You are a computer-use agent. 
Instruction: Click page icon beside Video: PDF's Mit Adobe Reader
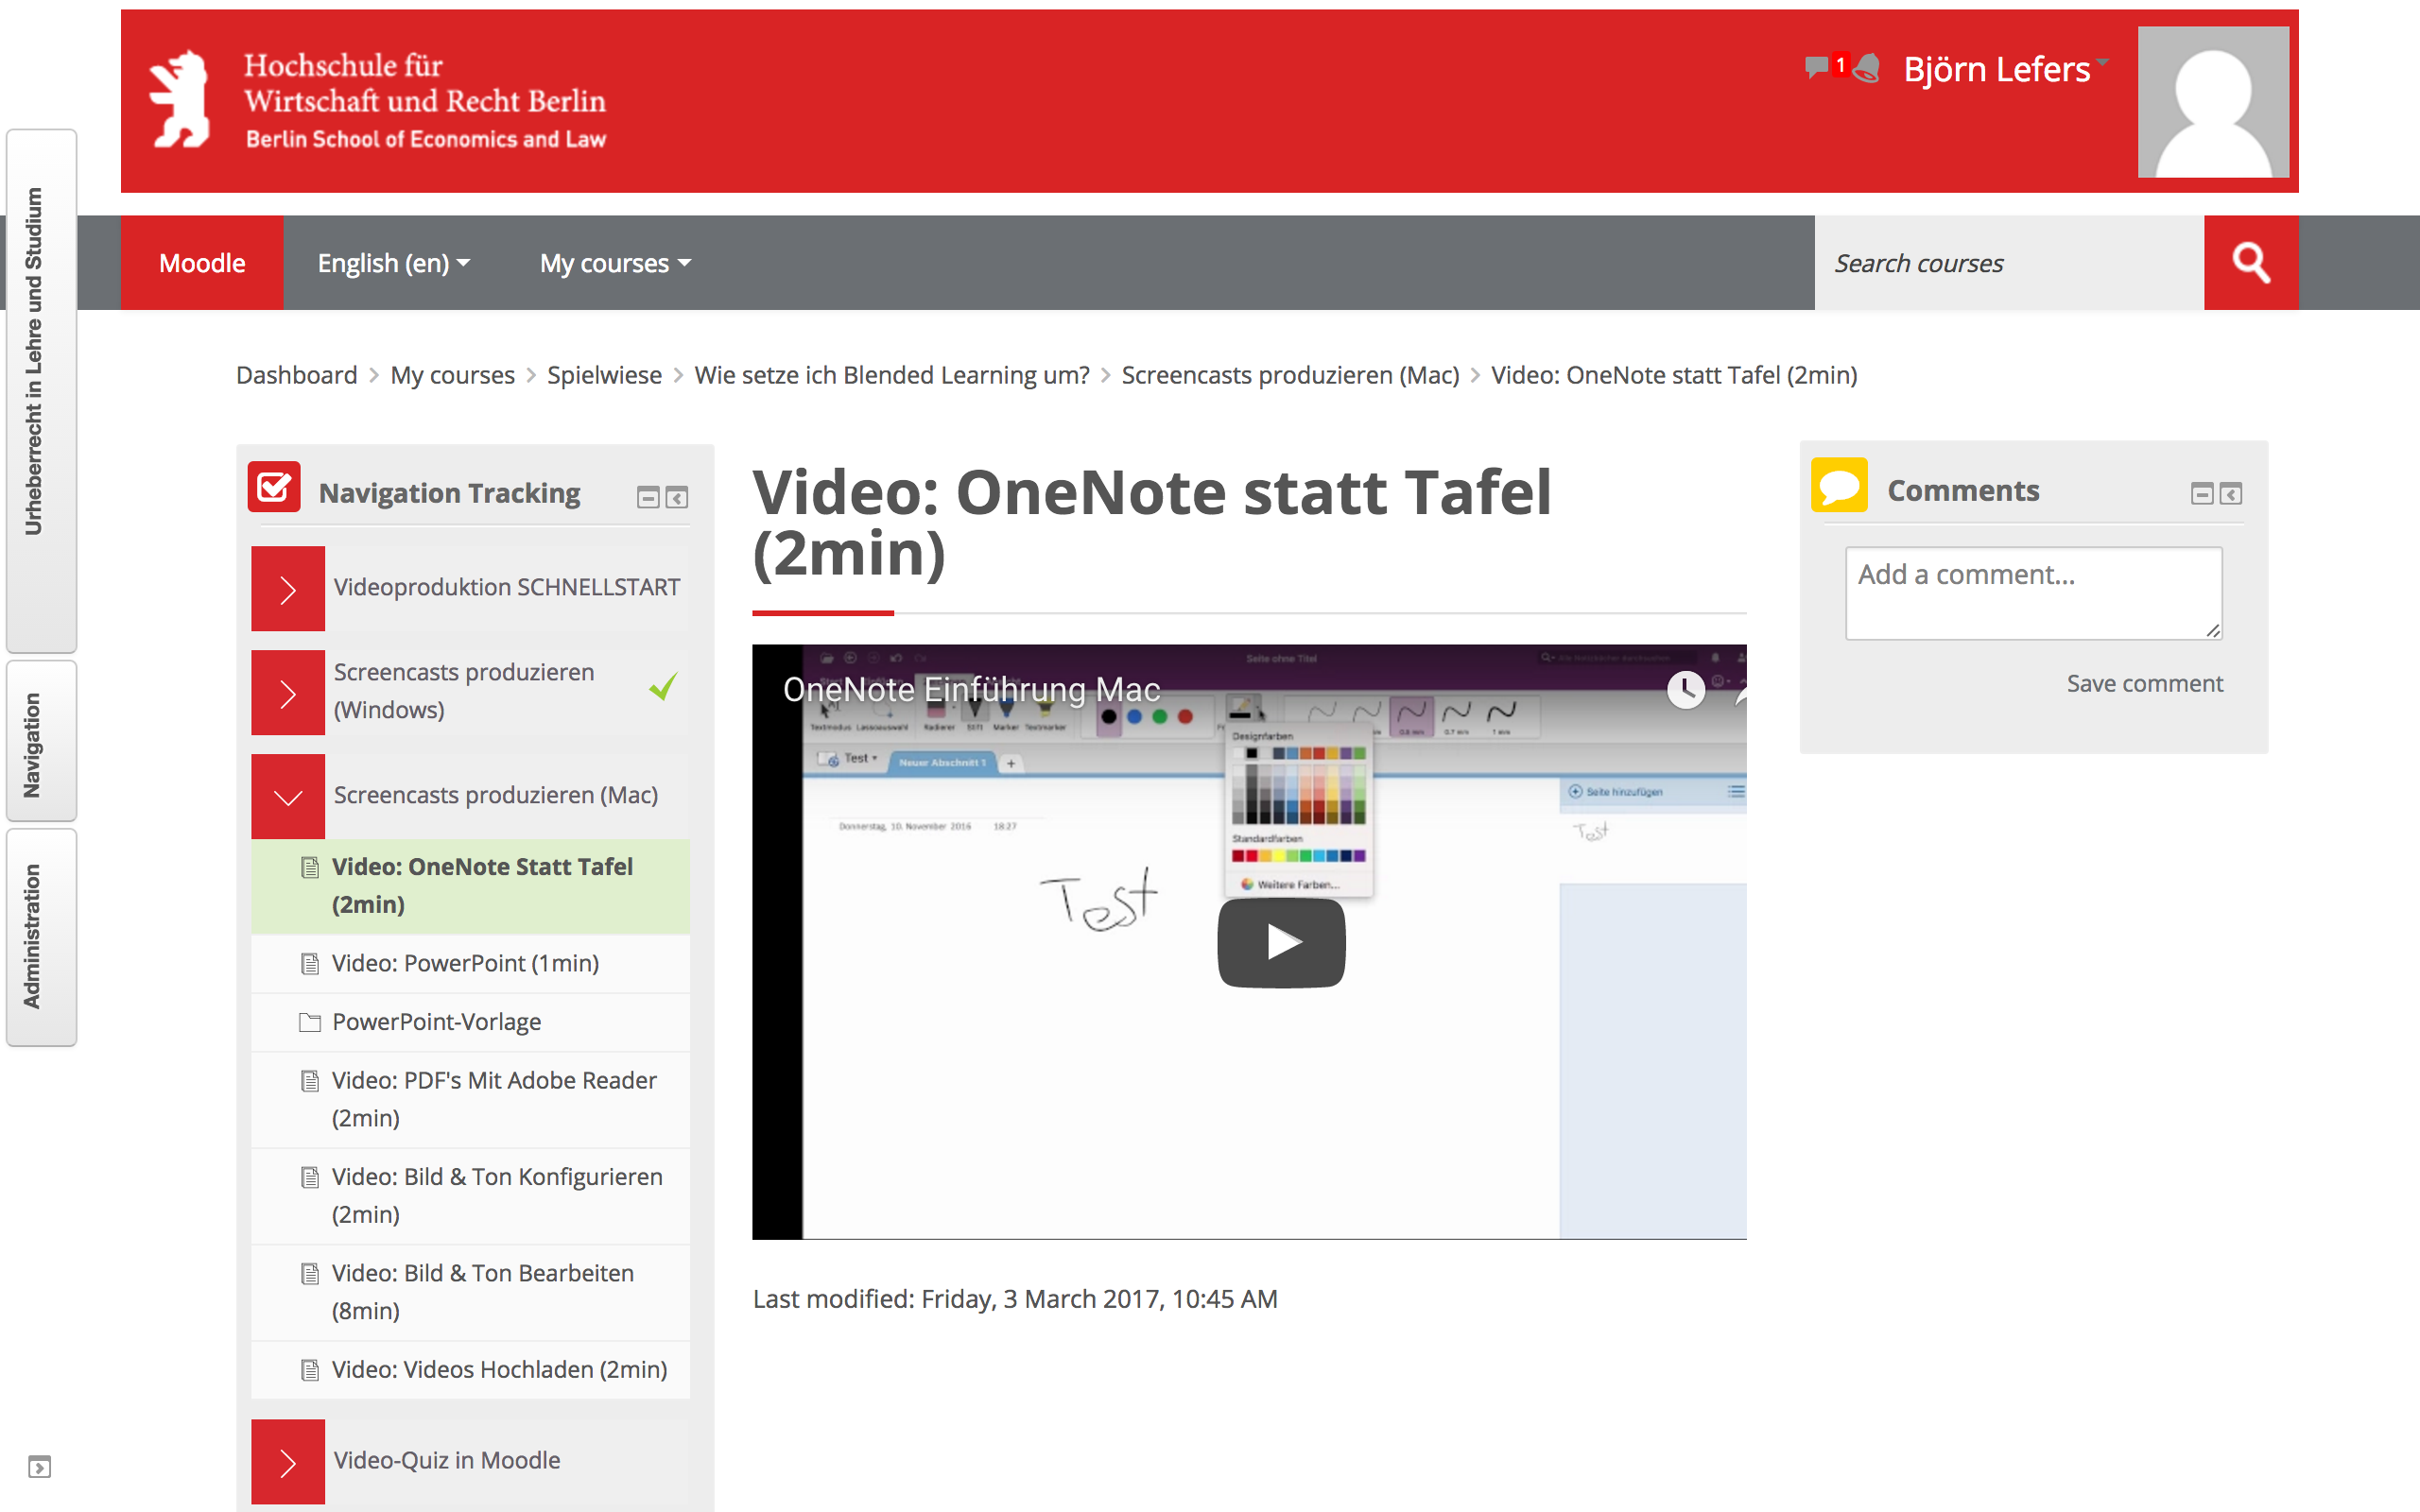(310, 1081)
